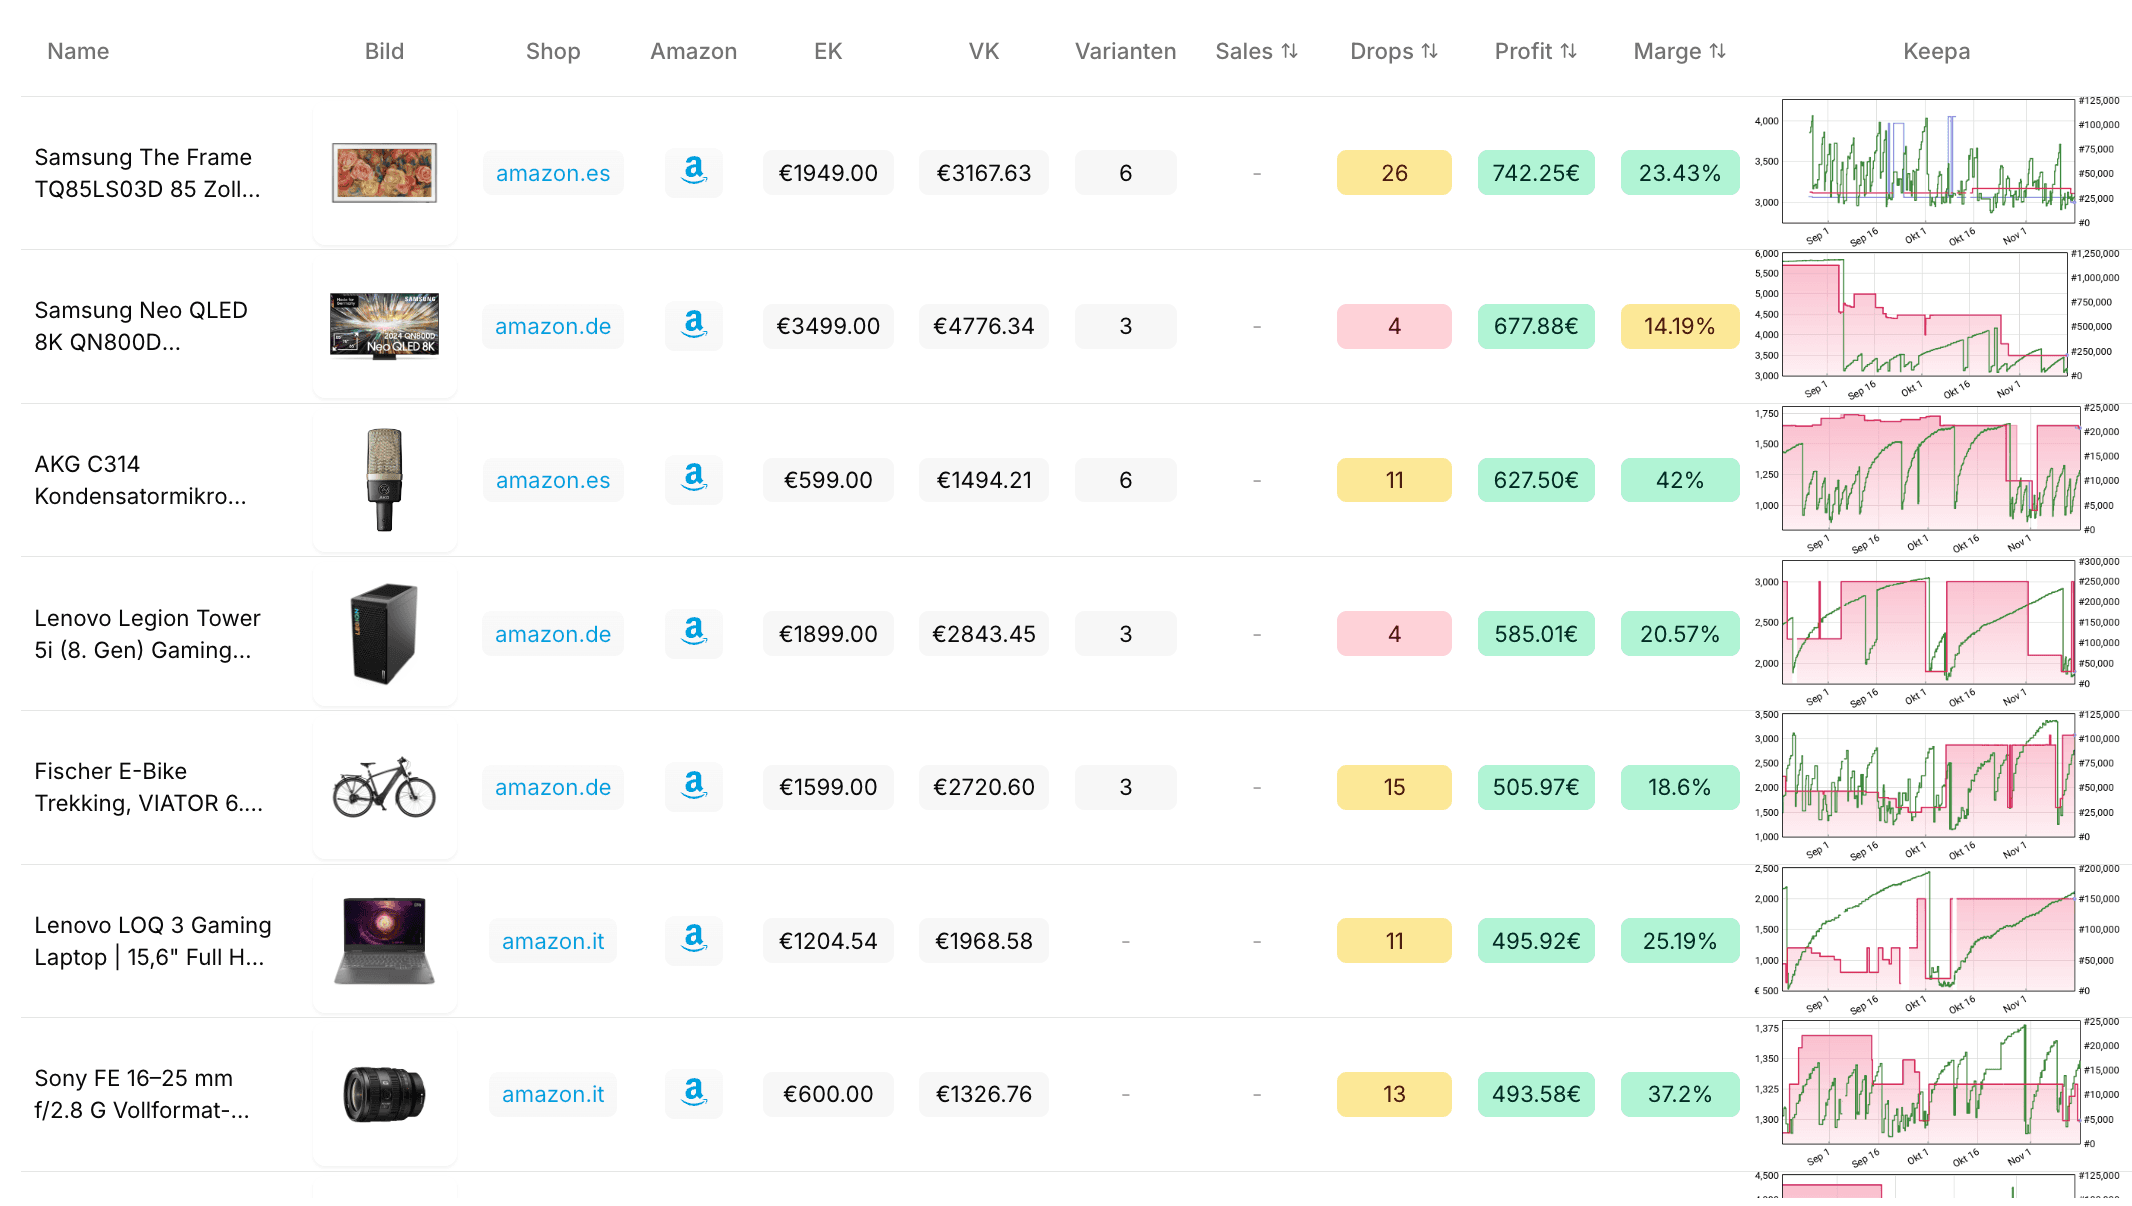This screenshot has height=1206, width=2132.
Task: Open the AKG C314 listing using the Amazon icon
Action: point(694,480)
